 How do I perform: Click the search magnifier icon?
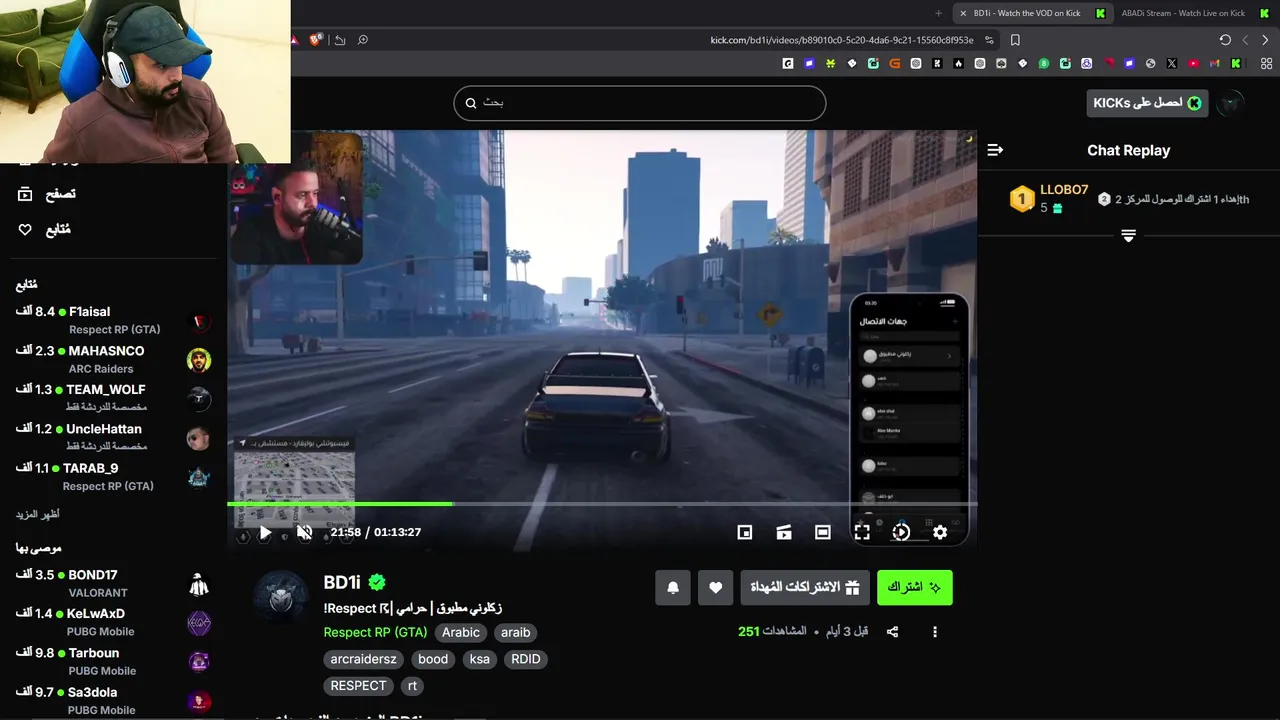pyautogui.click(x=471, y=103)
